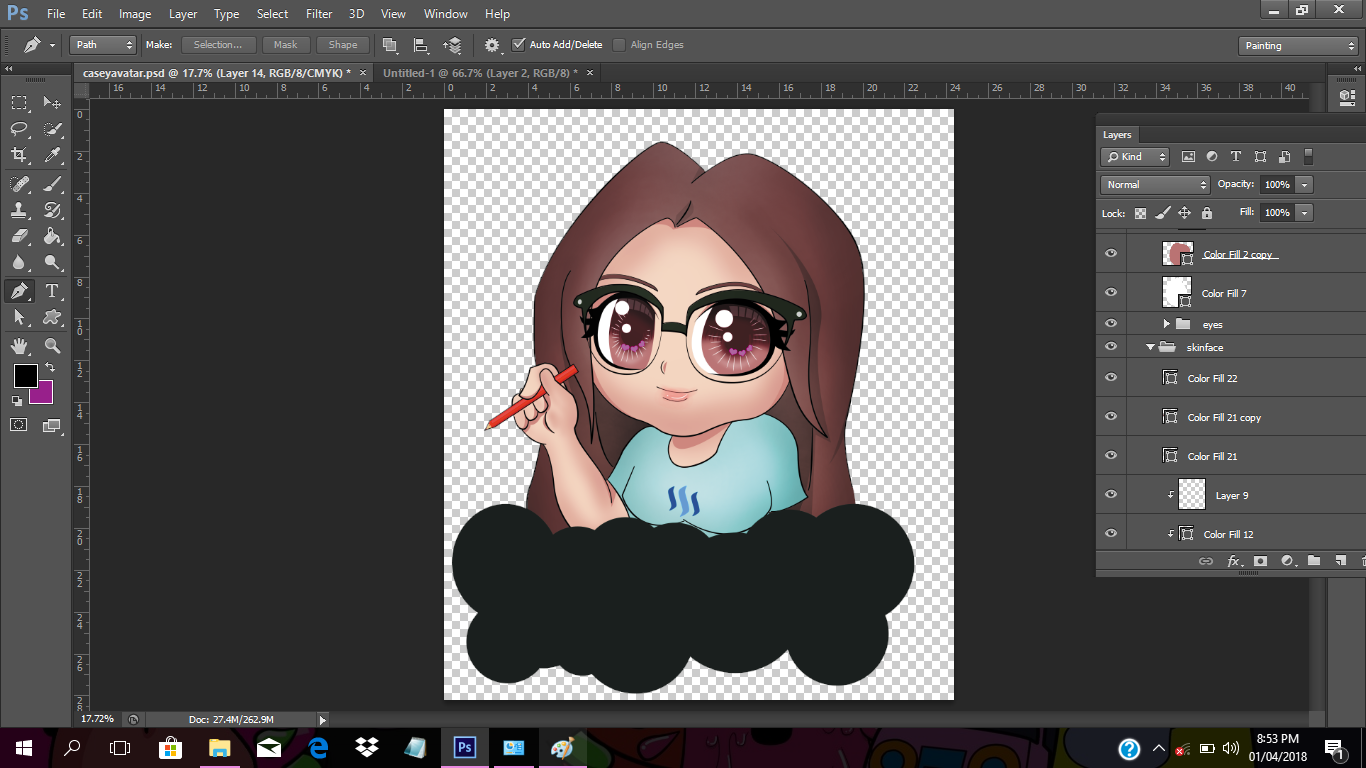Image resolution: width=1366 pixels, height=768 pixels.
Task: Expand the eyes layer group
Action: tap(1166, 324)
